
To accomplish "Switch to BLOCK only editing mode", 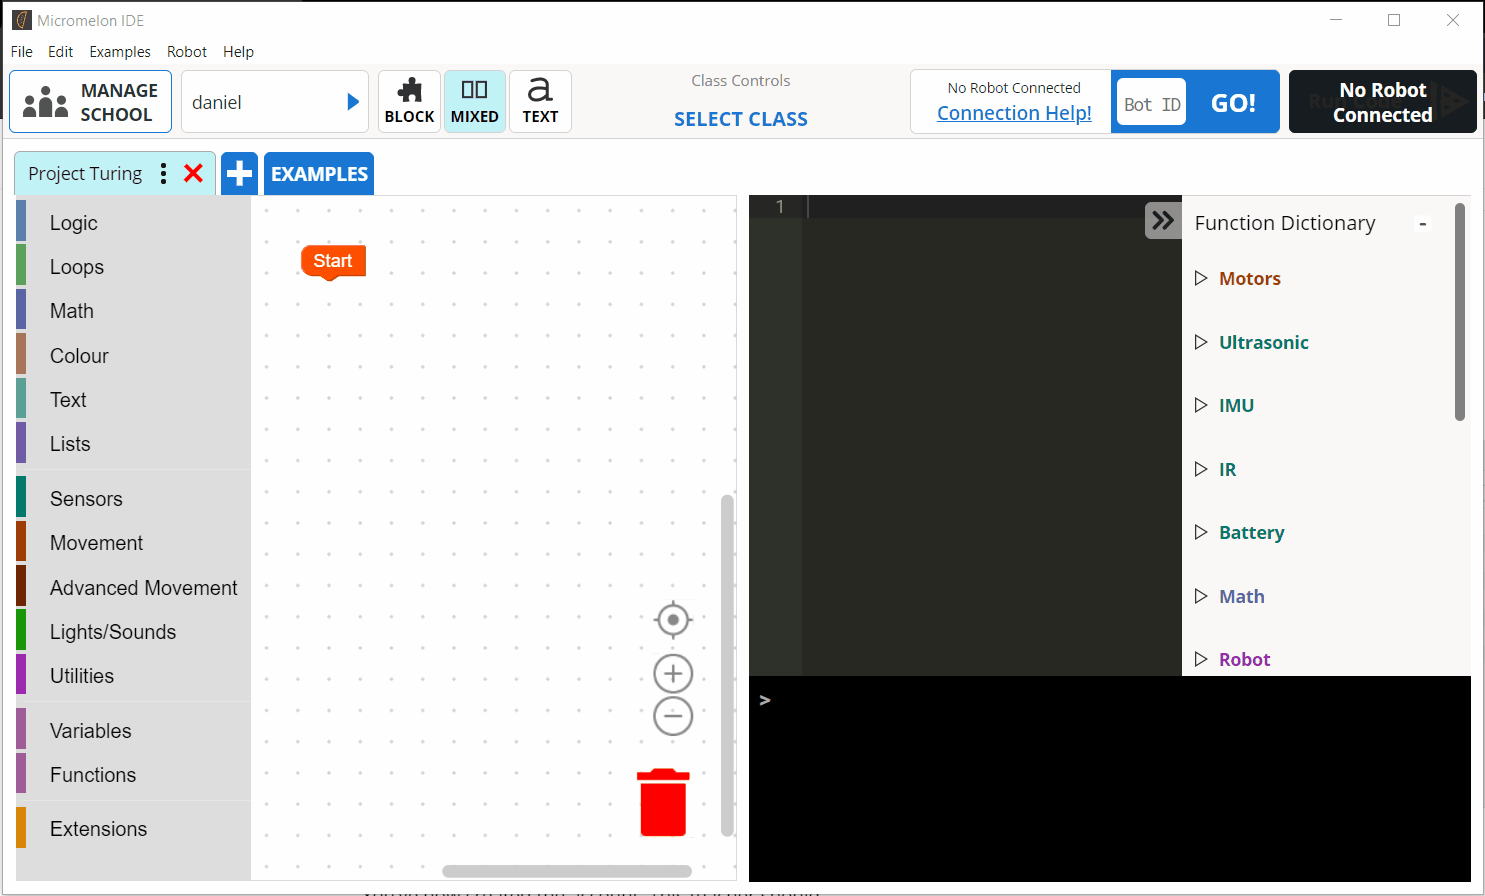I will pyautogui.click(x=409, y=100).
